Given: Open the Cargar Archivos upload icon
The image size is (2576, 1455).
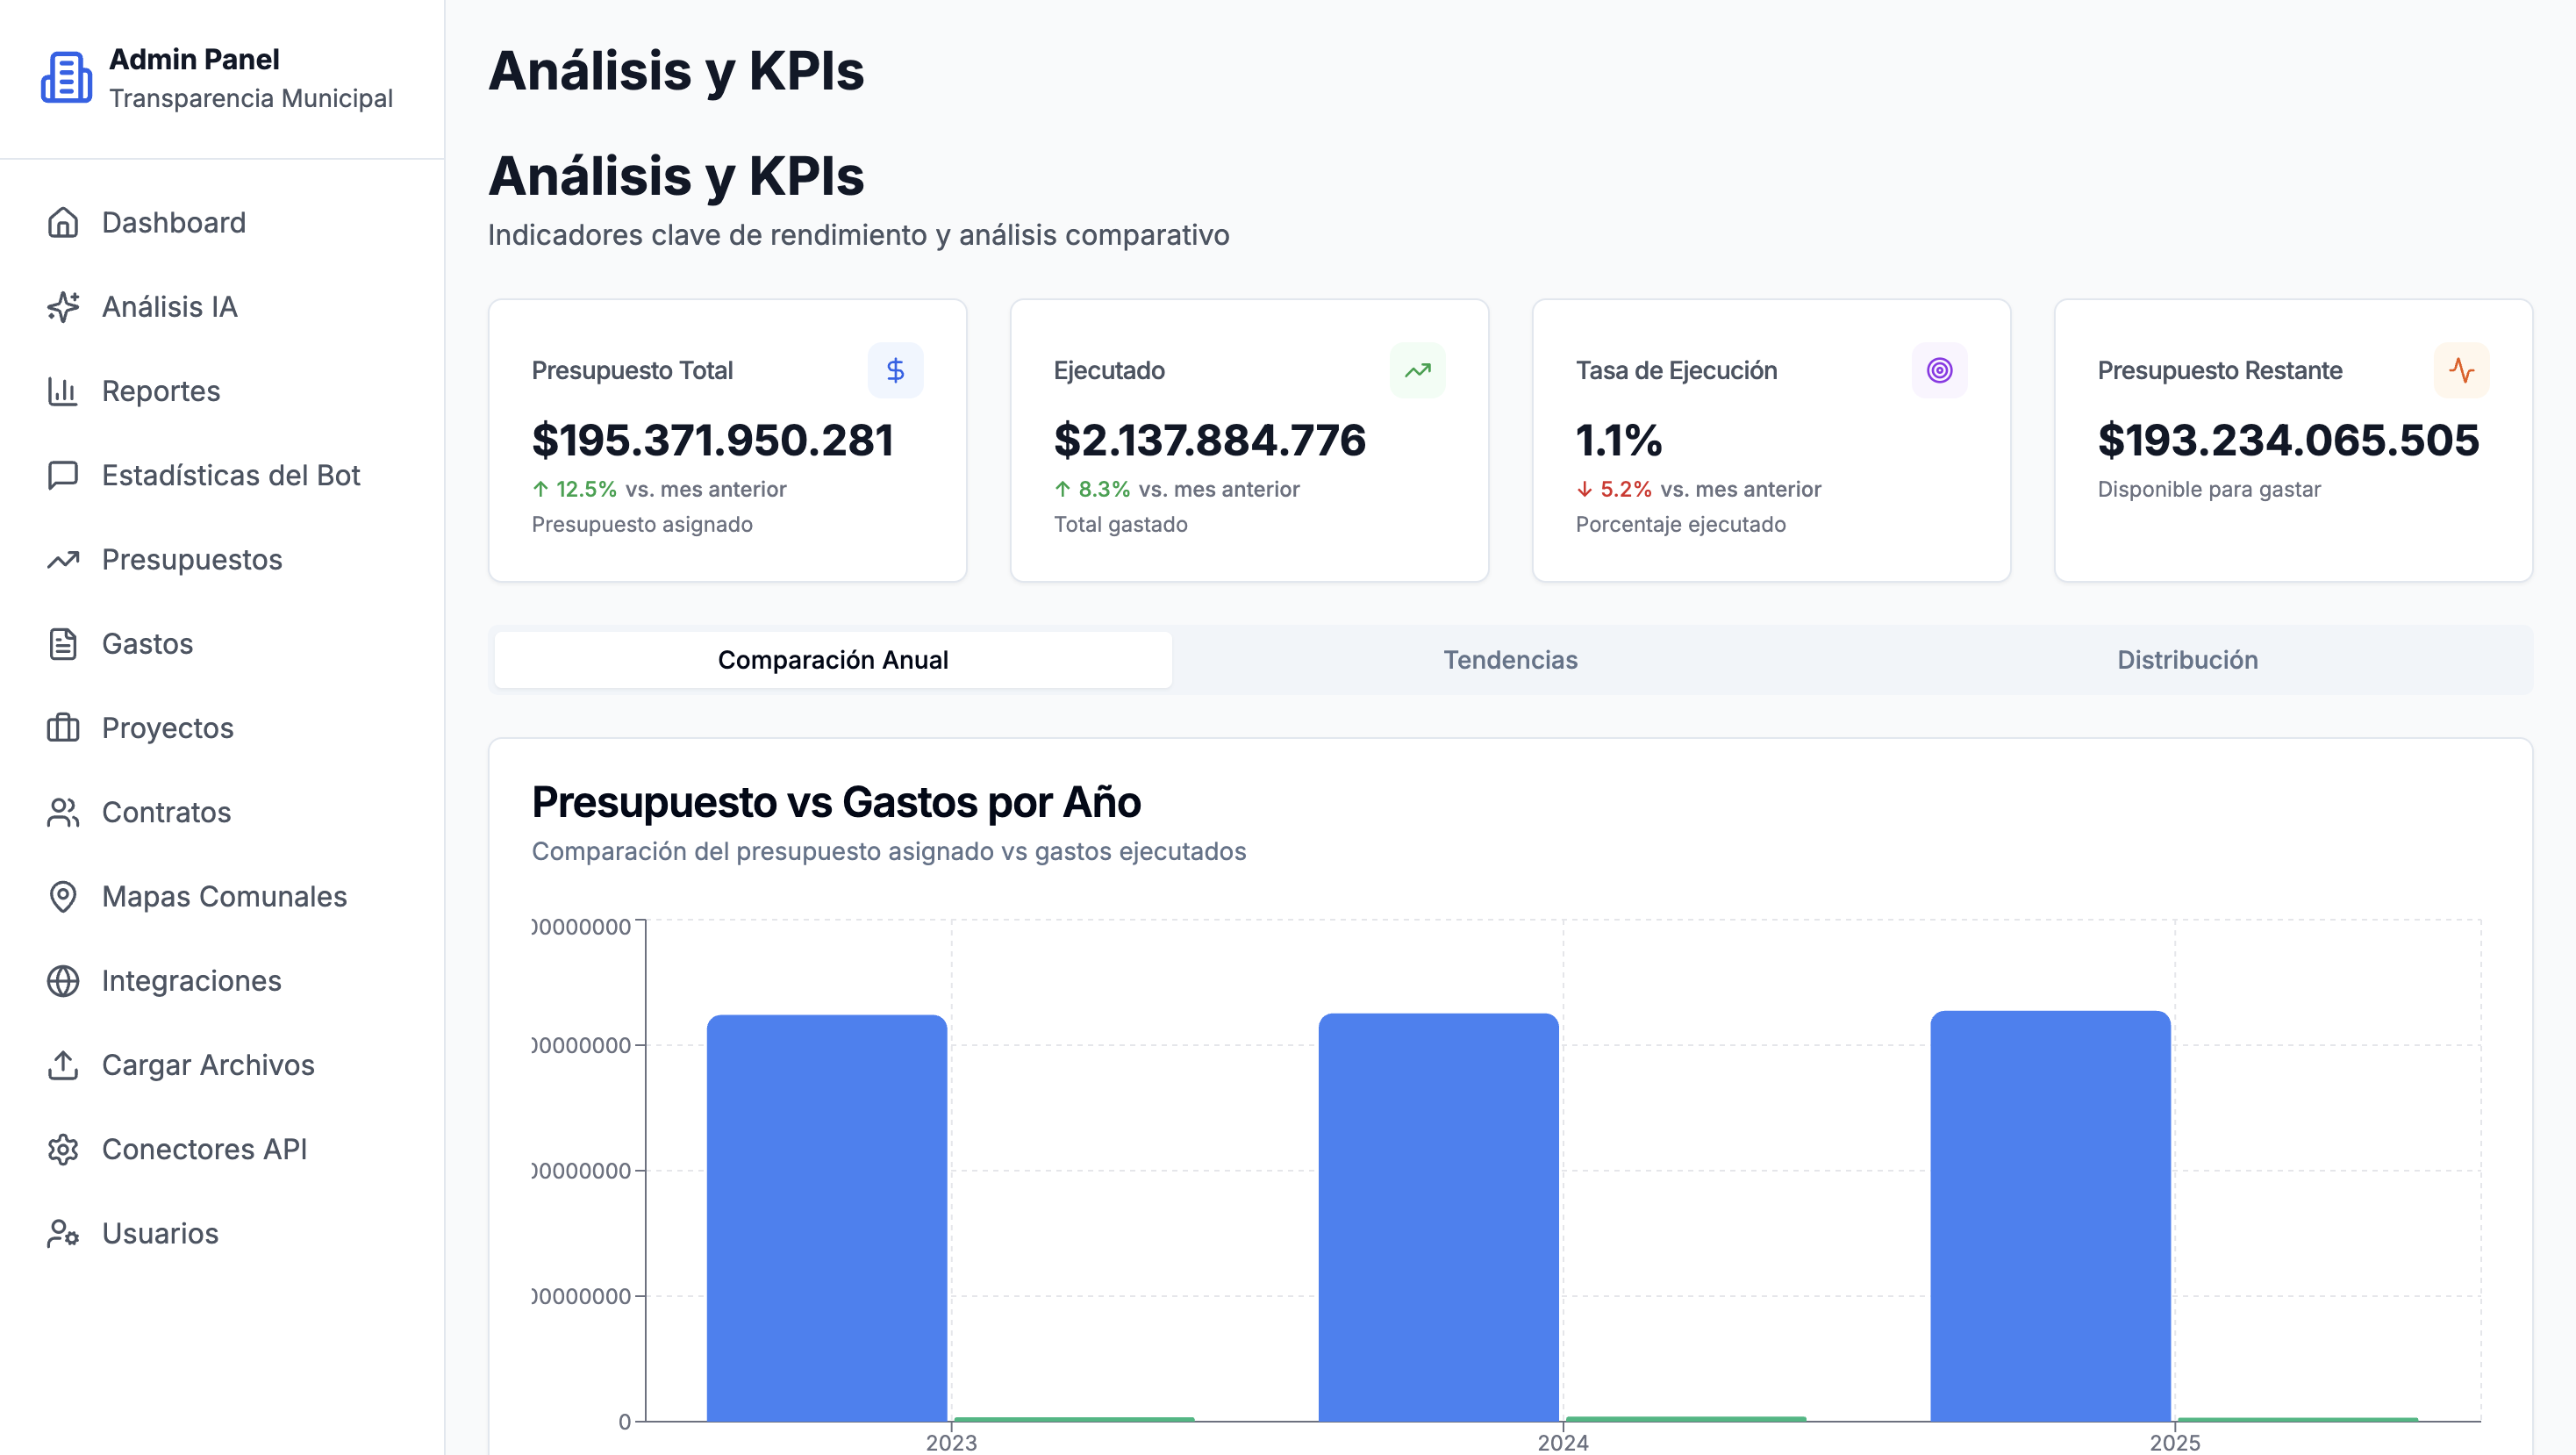Looking at the screenshot, I should pos(63,1065).
